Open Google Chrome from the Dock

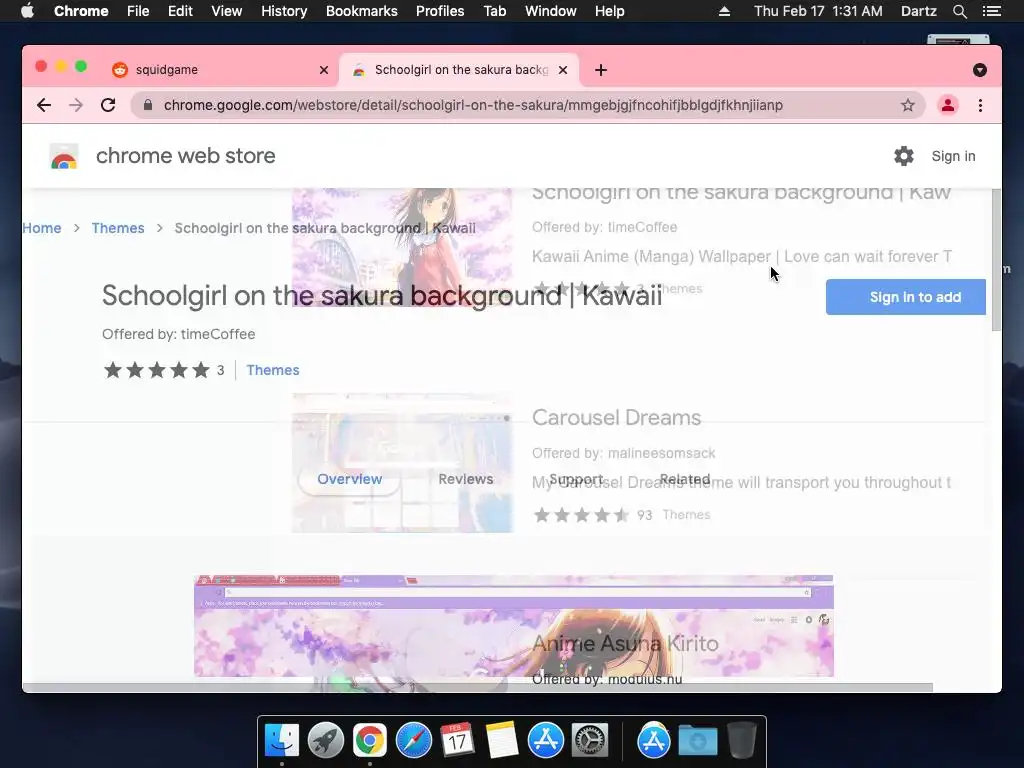[x=370, y=741]
